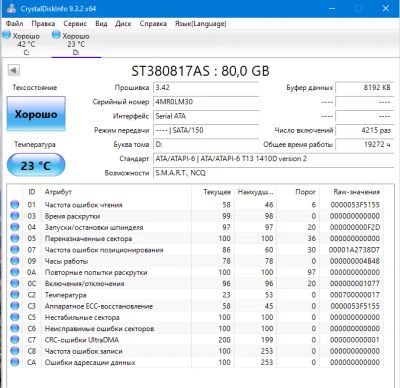Select the Время раскрутки attribute text

[x=72, y=216]
